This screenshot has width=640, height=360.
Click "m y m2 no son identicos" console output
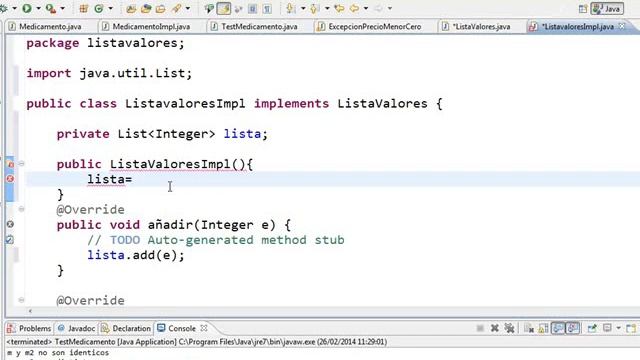(58, 353)
